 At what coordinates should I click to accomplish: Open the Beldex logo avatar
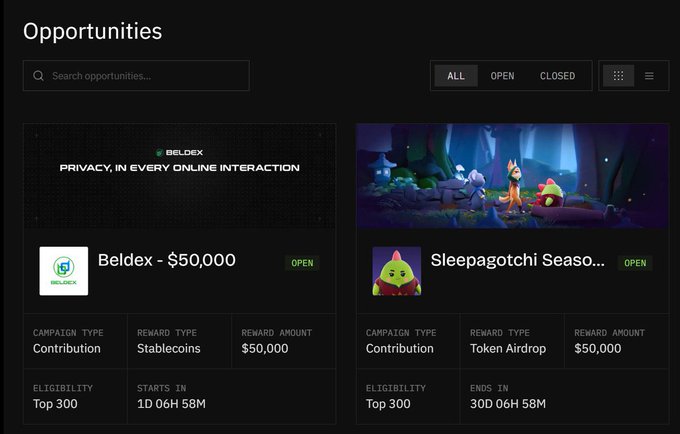(64, 271)
